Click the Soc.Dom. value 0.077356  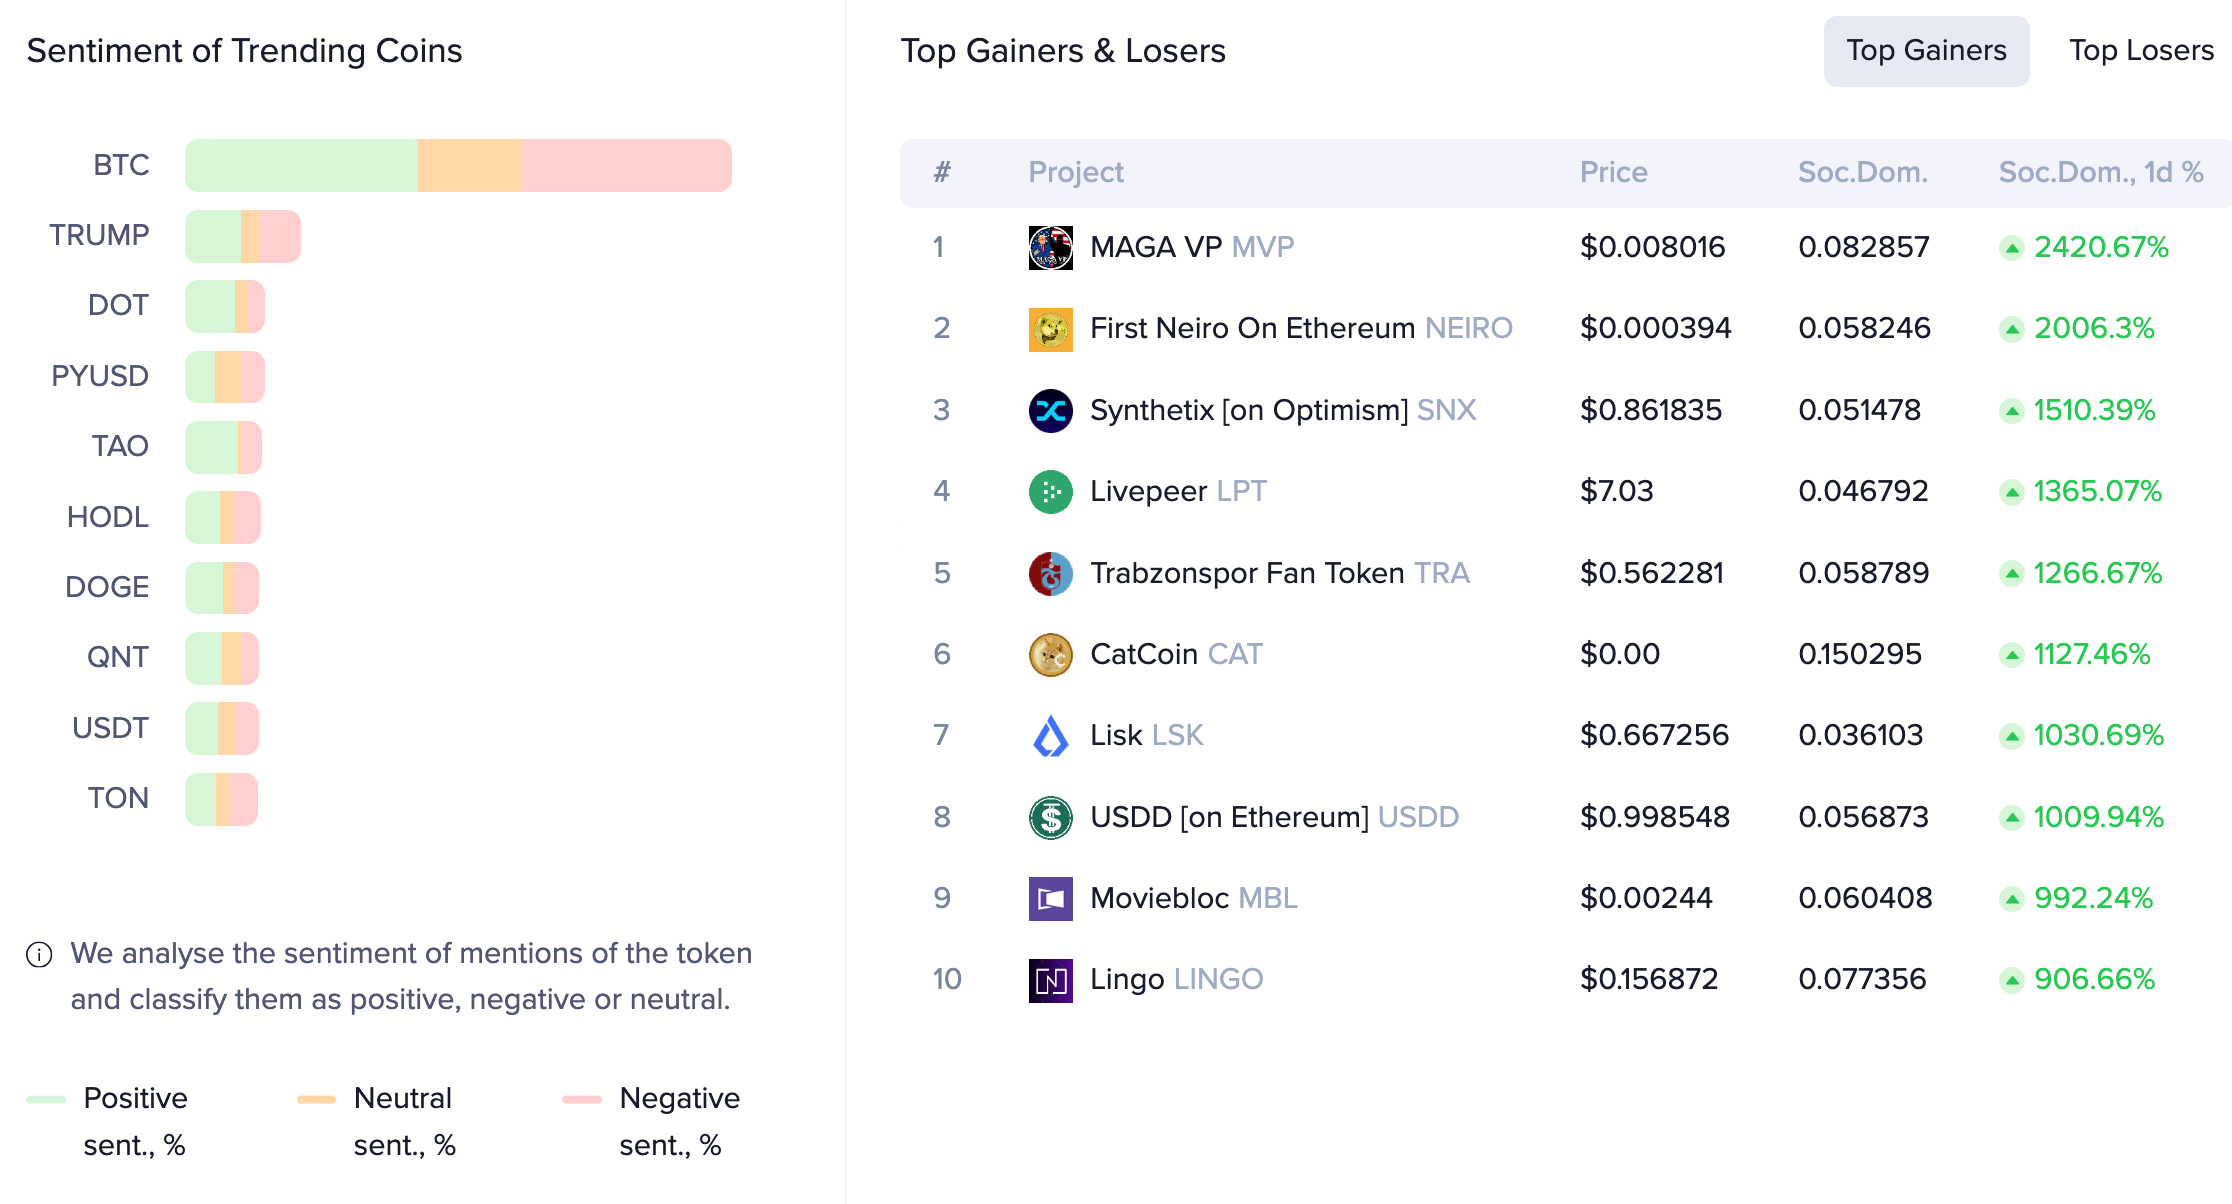point(1862,979)
